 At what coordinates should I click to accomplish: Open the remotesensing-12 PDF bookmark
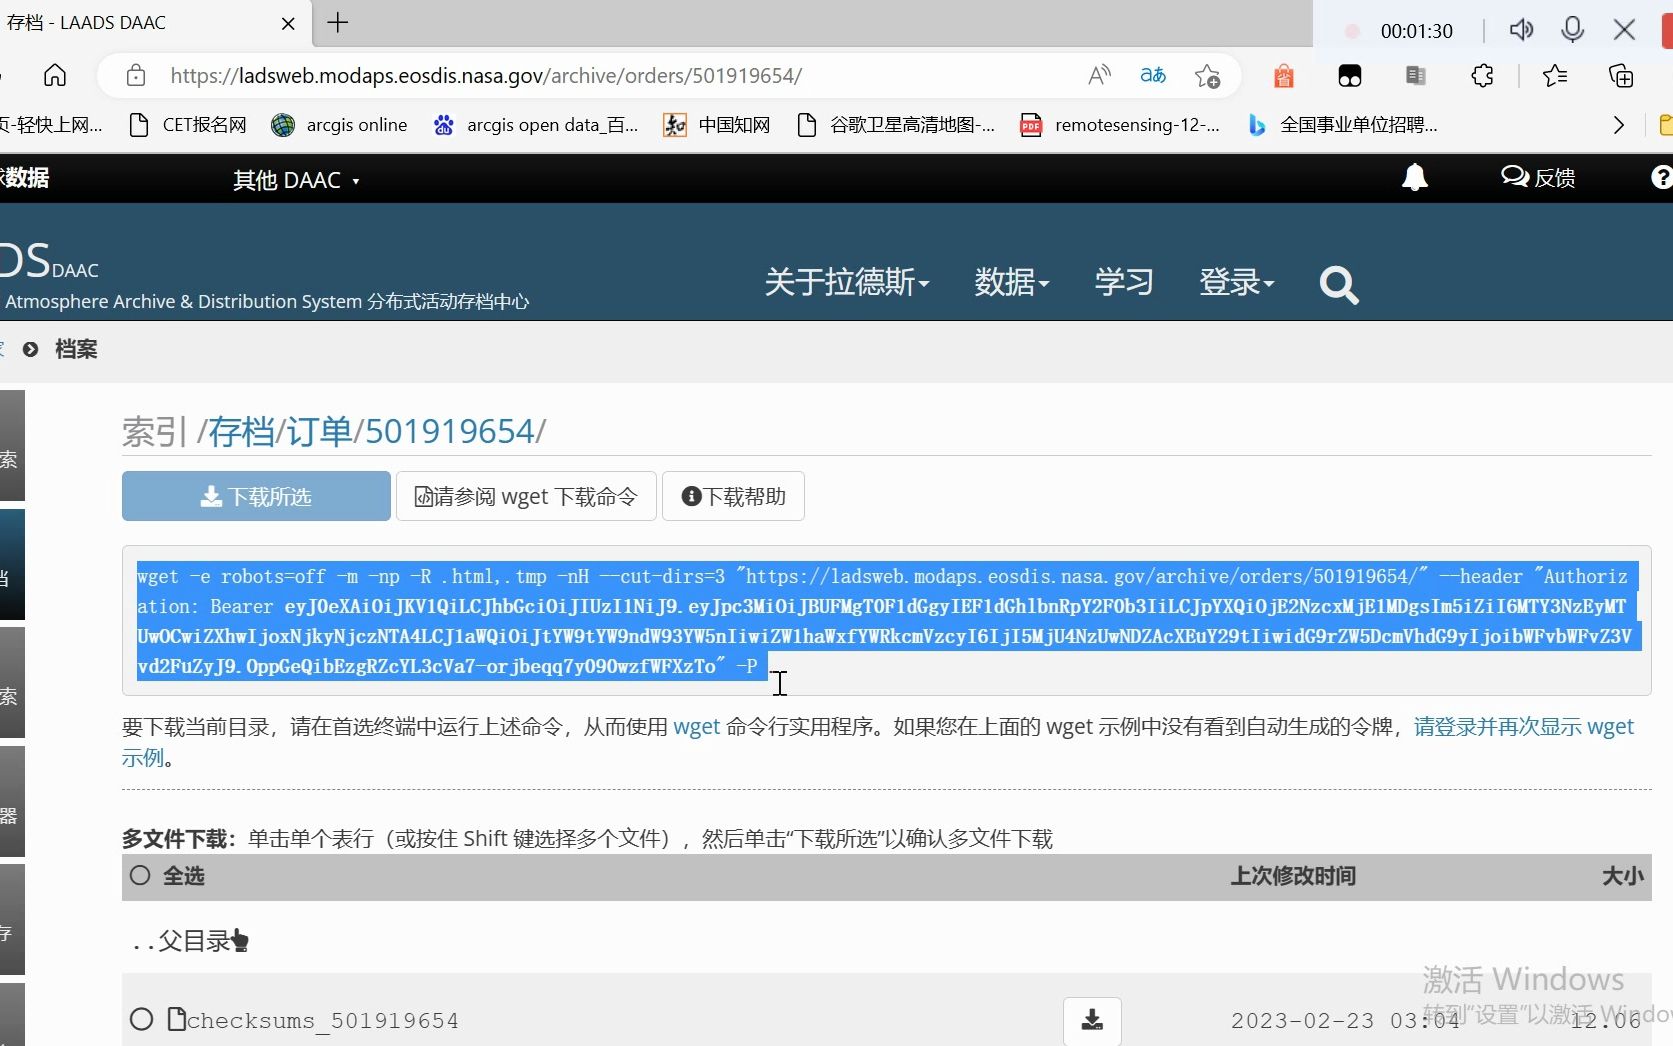(1120, 125)
